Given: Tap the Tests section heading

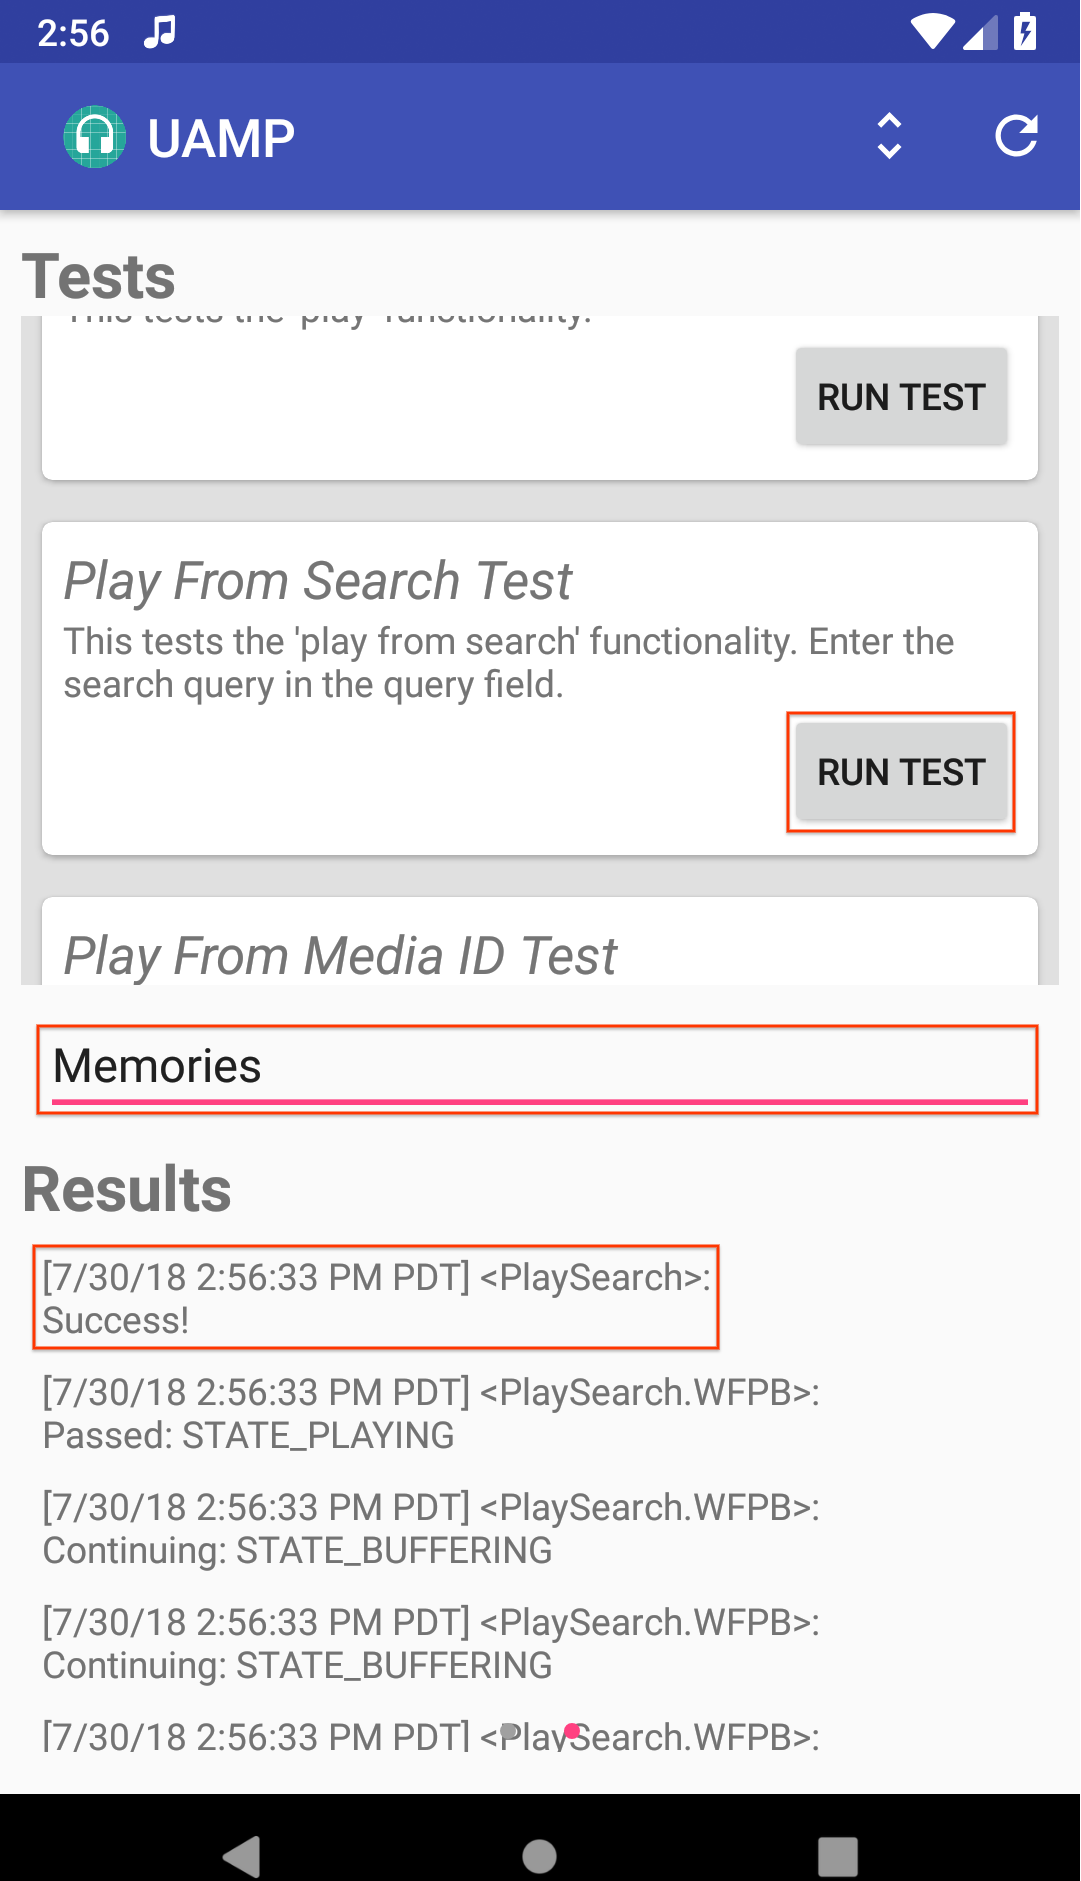Looking at the screenshot, I should [99, 276].
